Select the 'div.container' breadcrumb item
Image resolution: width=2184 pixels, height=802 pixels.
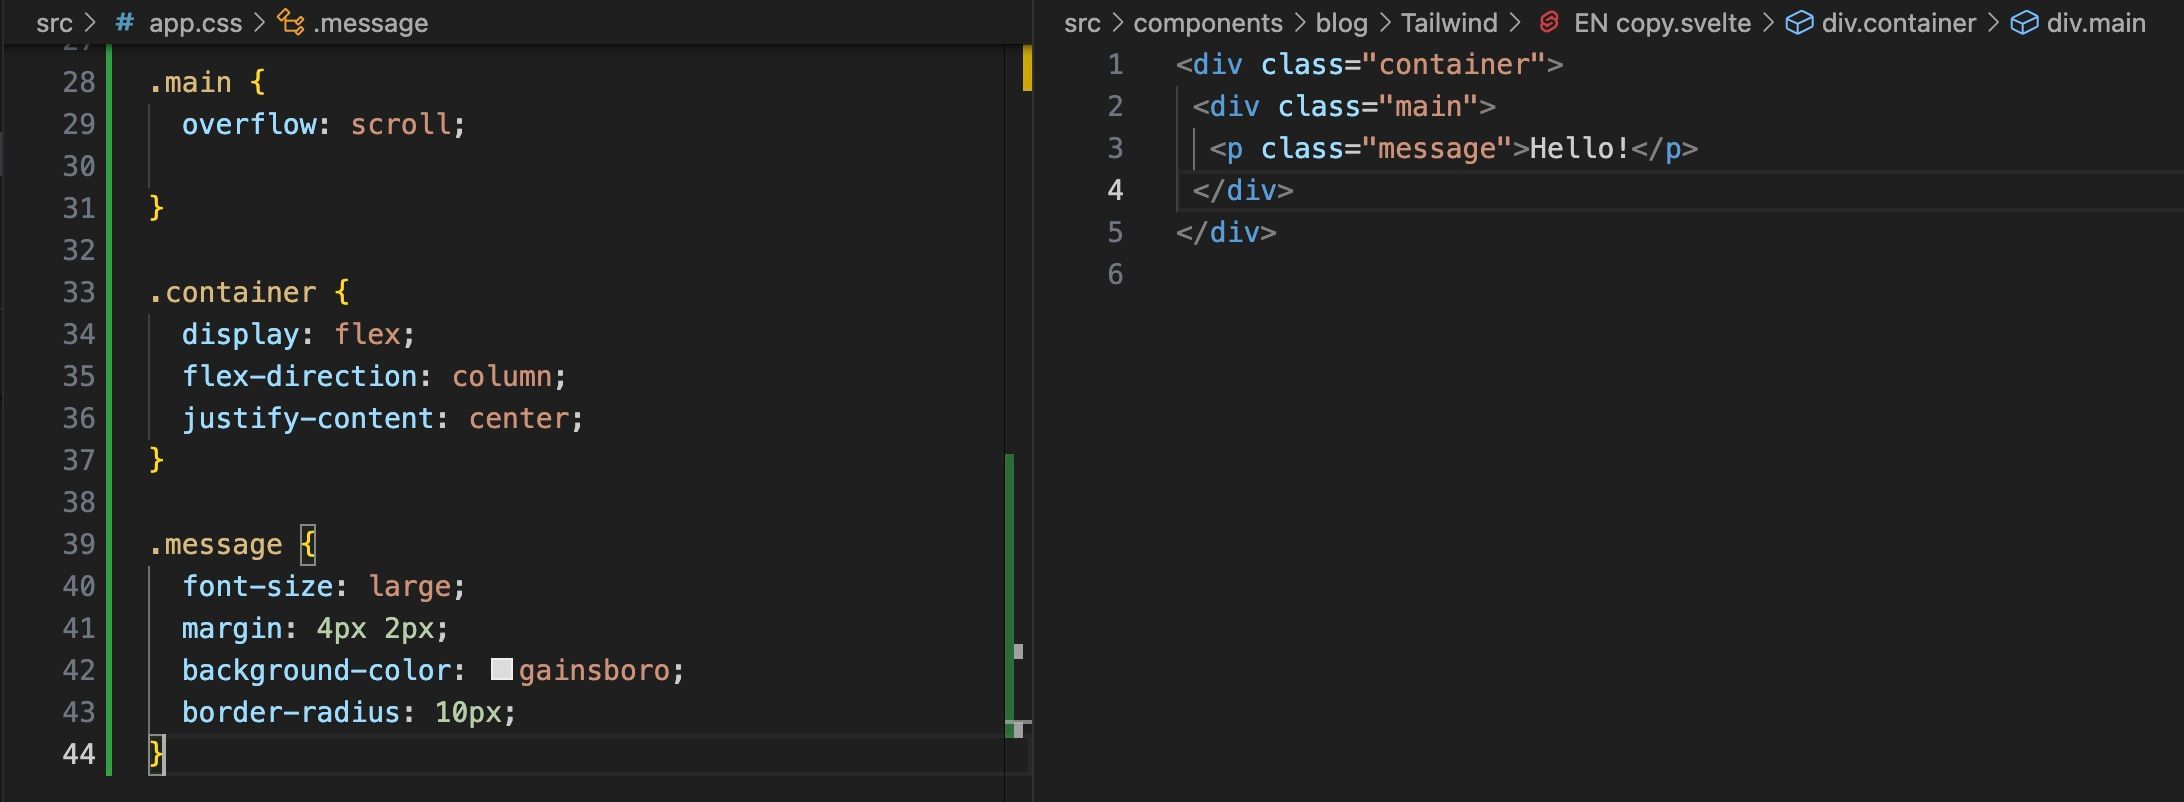tap(1899, 23)
